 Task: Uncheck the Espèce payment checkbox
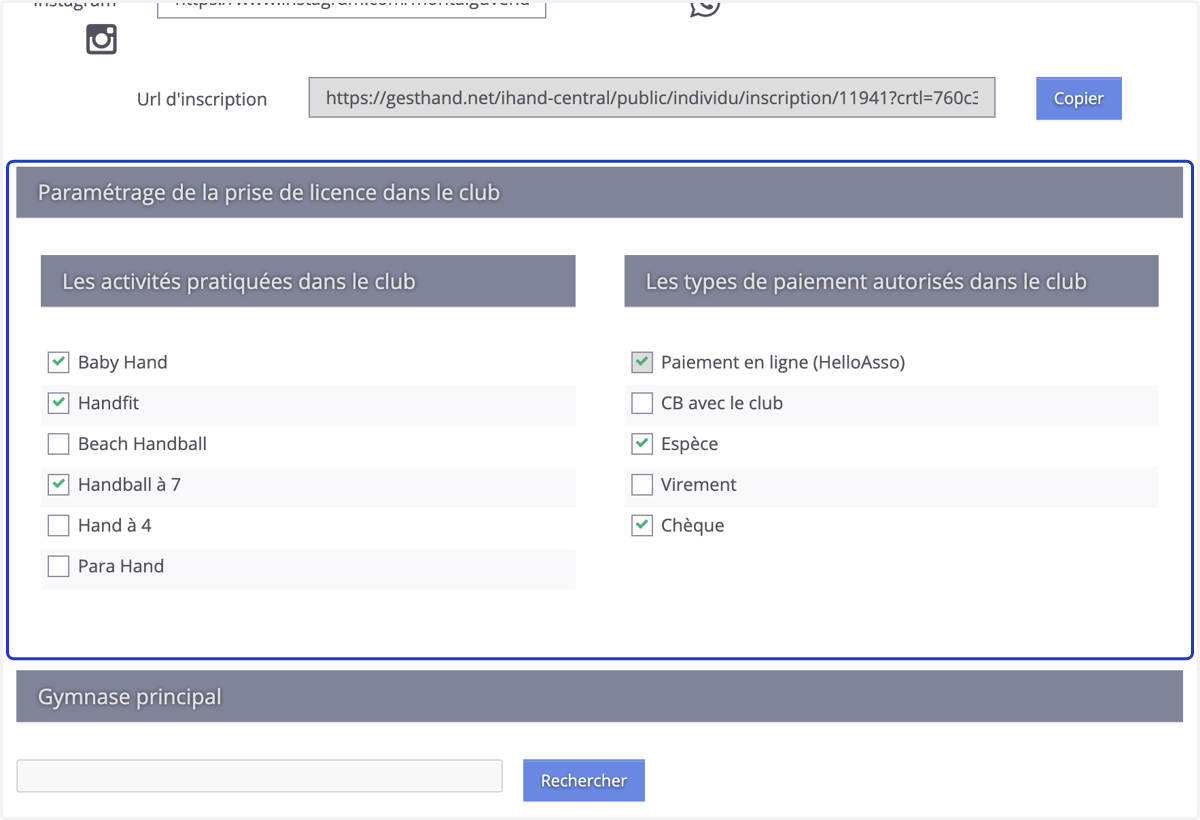pos(642,444)
